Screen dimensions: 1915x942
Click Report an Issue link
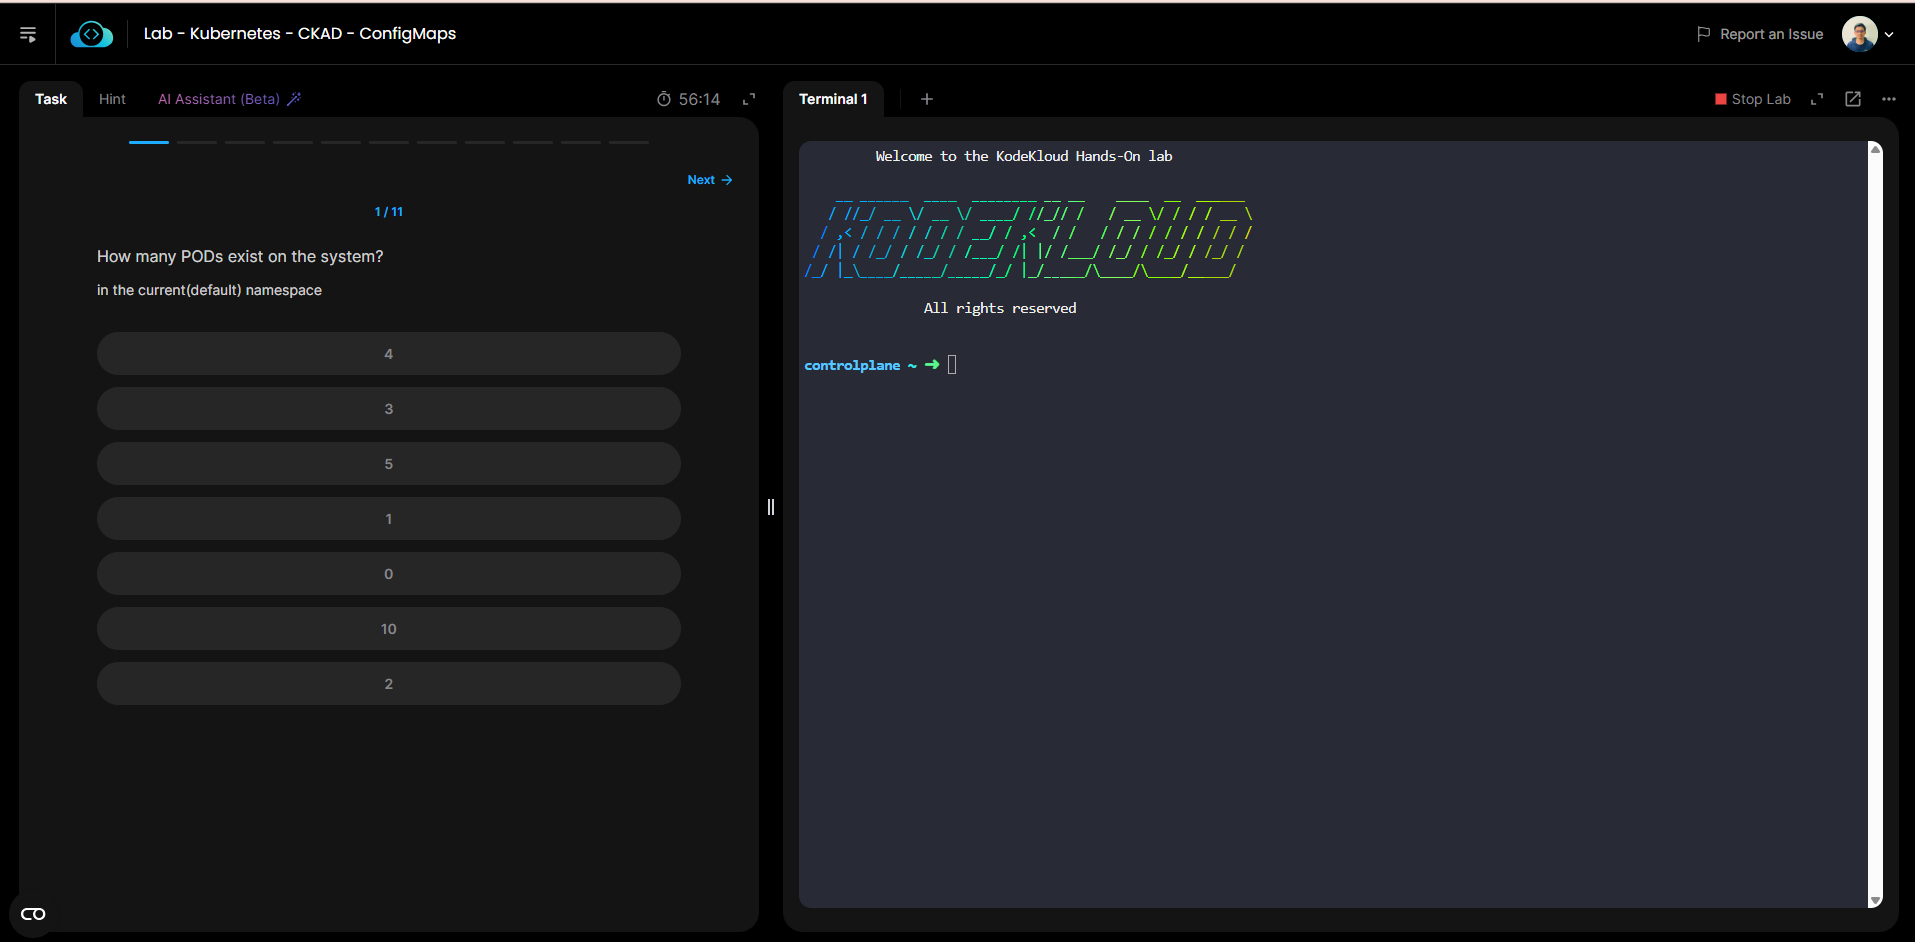(1760, 34)
